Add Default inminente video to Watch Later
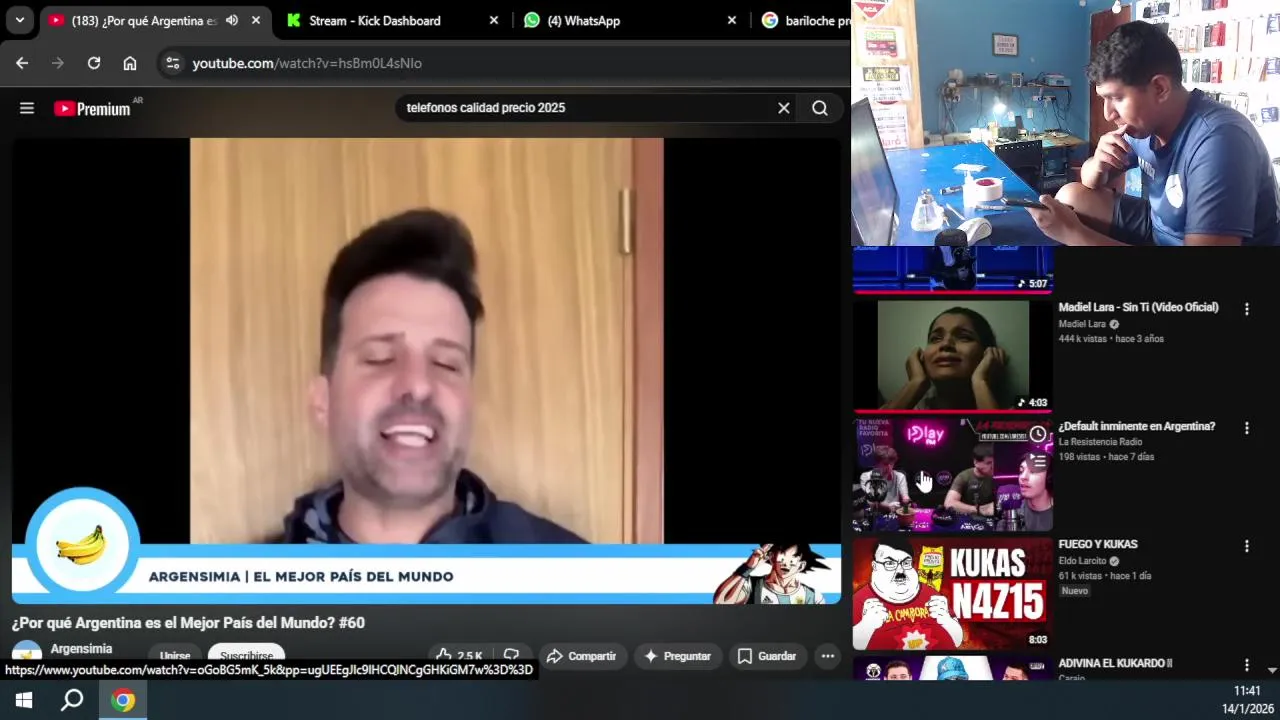Viewport: 1280px width, 720px height. pyautogui.click(x=1038, y=434)
